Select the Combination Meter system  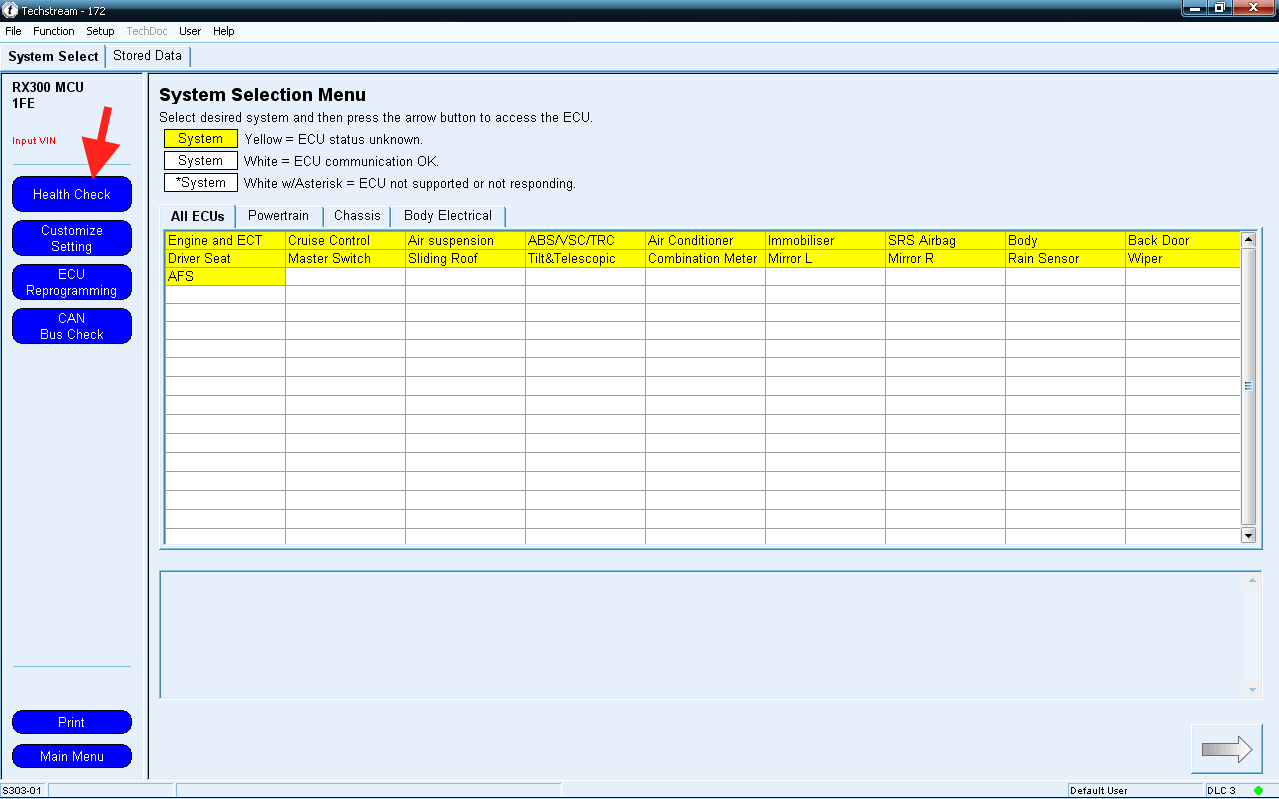pos(705,259)
